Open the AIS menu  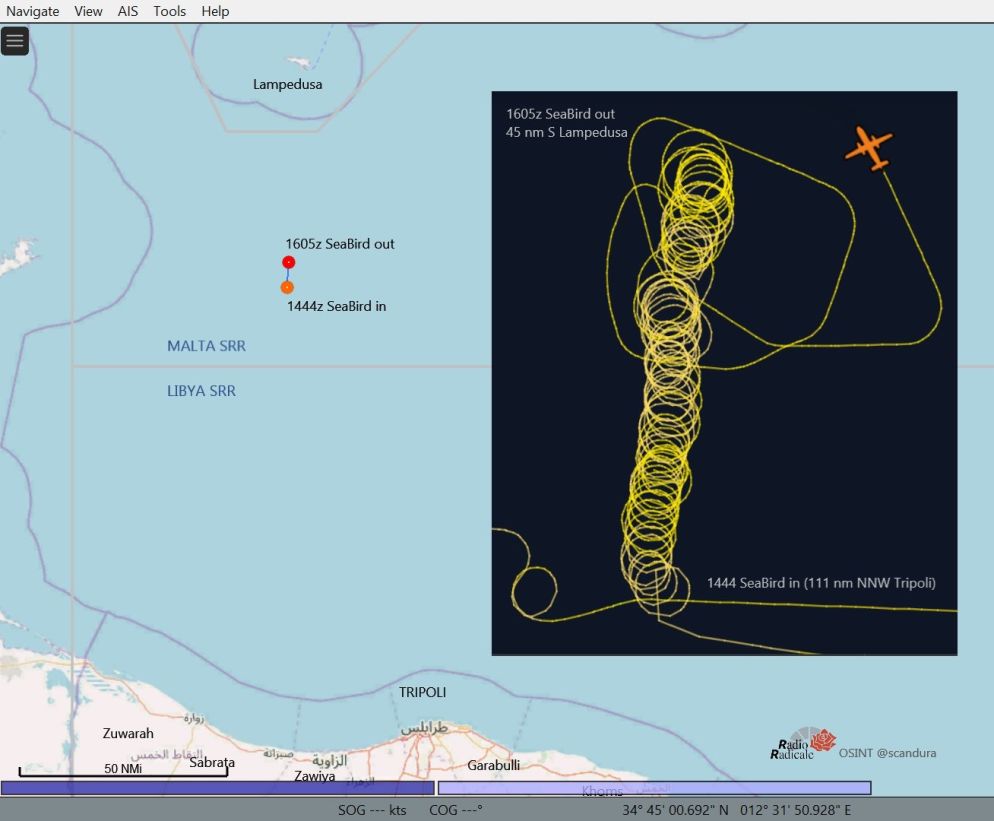click(127, 11)
